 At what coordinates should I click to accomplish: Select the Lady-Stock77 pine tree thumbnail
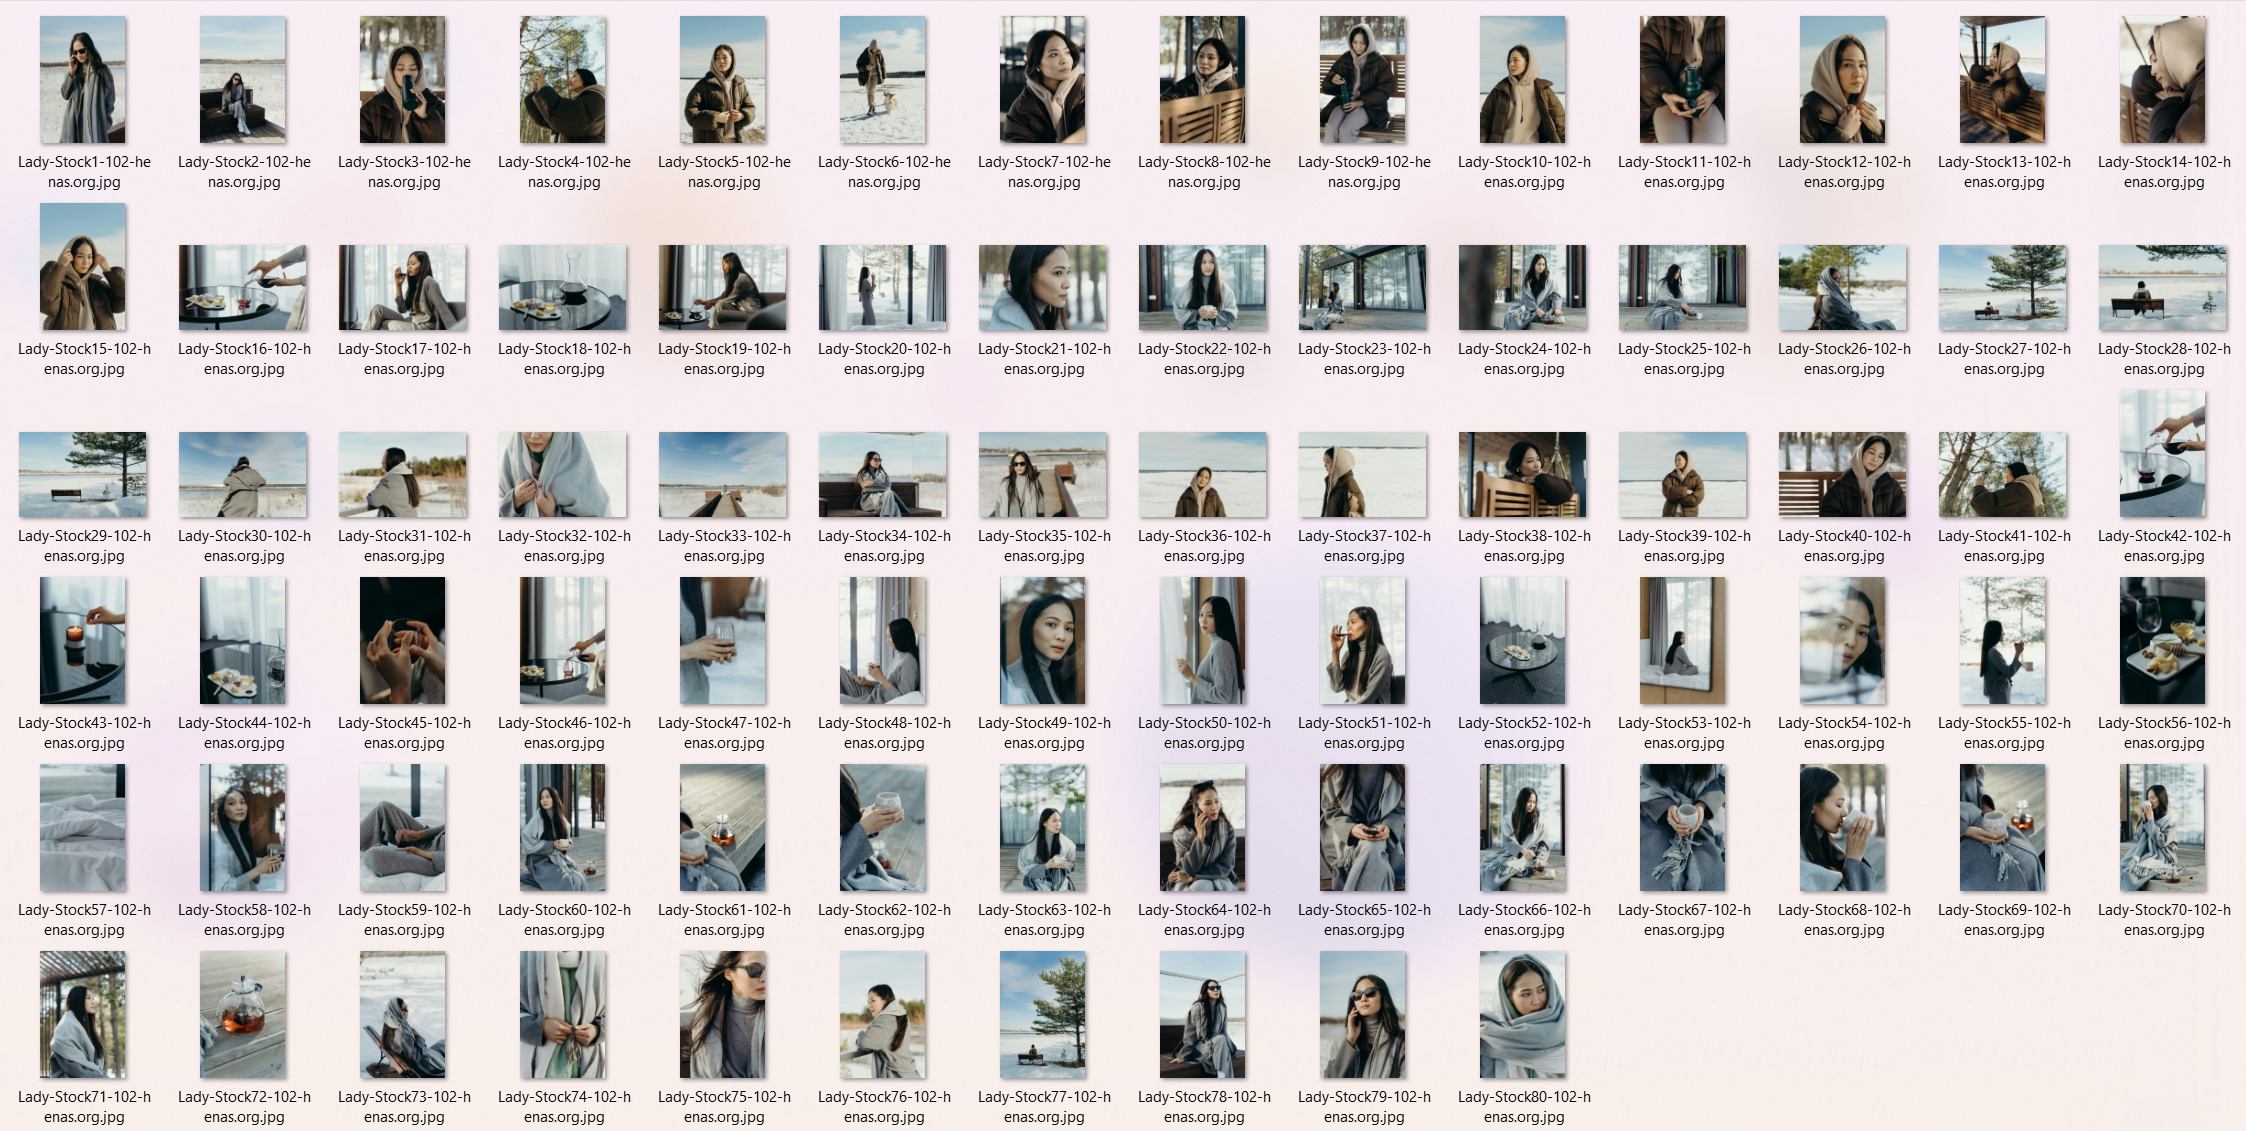click(x=1043, y=1014)
